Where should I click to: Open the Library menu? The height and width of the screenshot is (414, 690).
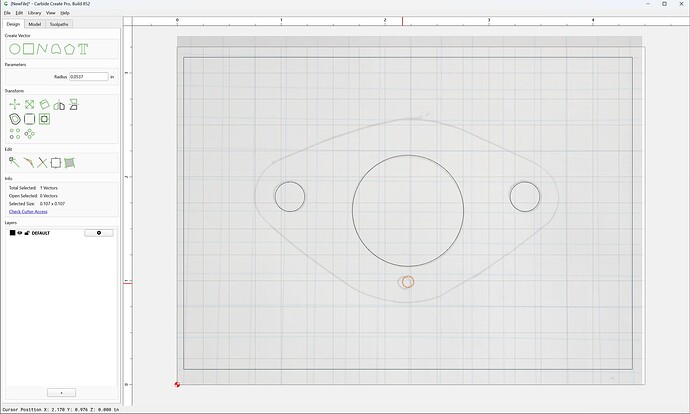[x=34, y=13]
